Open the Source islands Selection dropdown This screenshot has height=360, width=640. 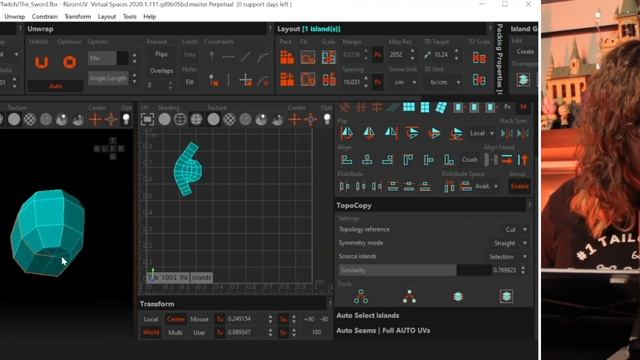pyautogui.click(x=508, y=257)
